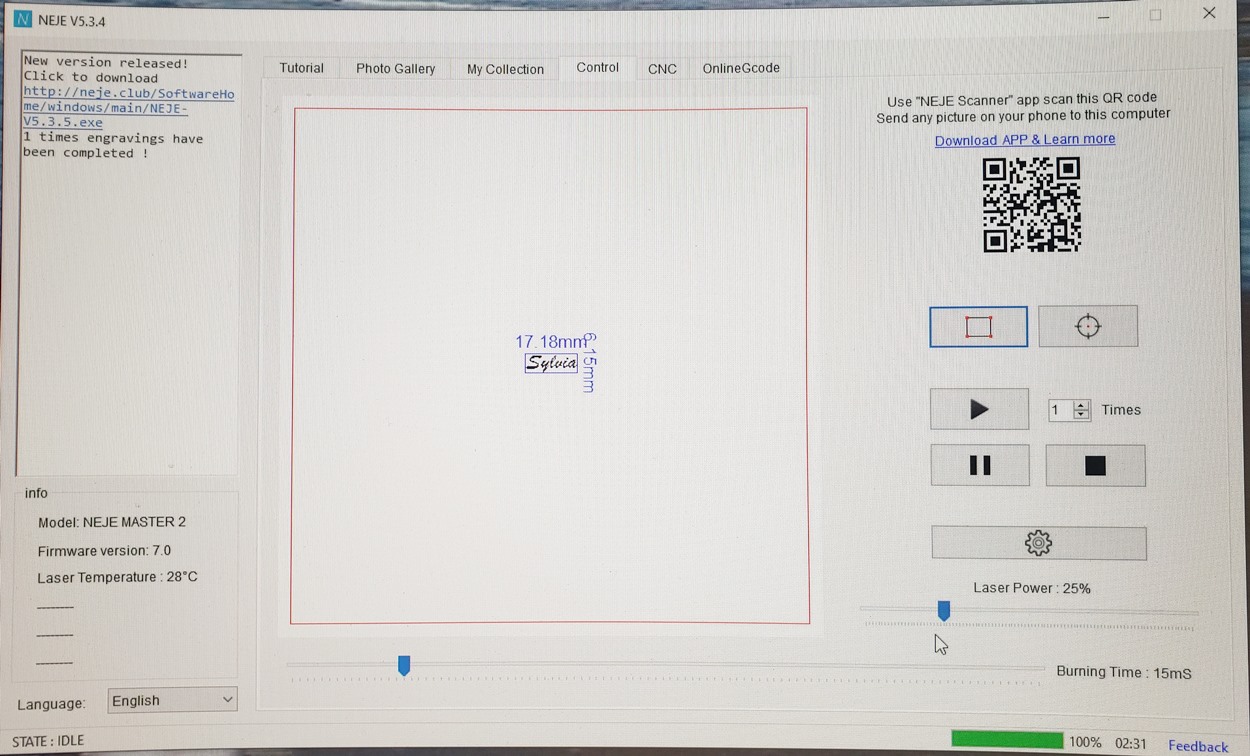Pause the engraving job
This screenshot has height=756, width=1250.
(980, 466)
